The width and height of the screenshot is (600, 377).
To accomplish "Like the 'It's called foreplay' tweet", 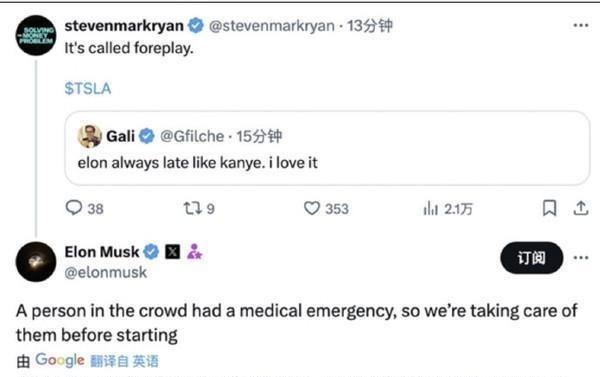I will (x=326, y=208).
